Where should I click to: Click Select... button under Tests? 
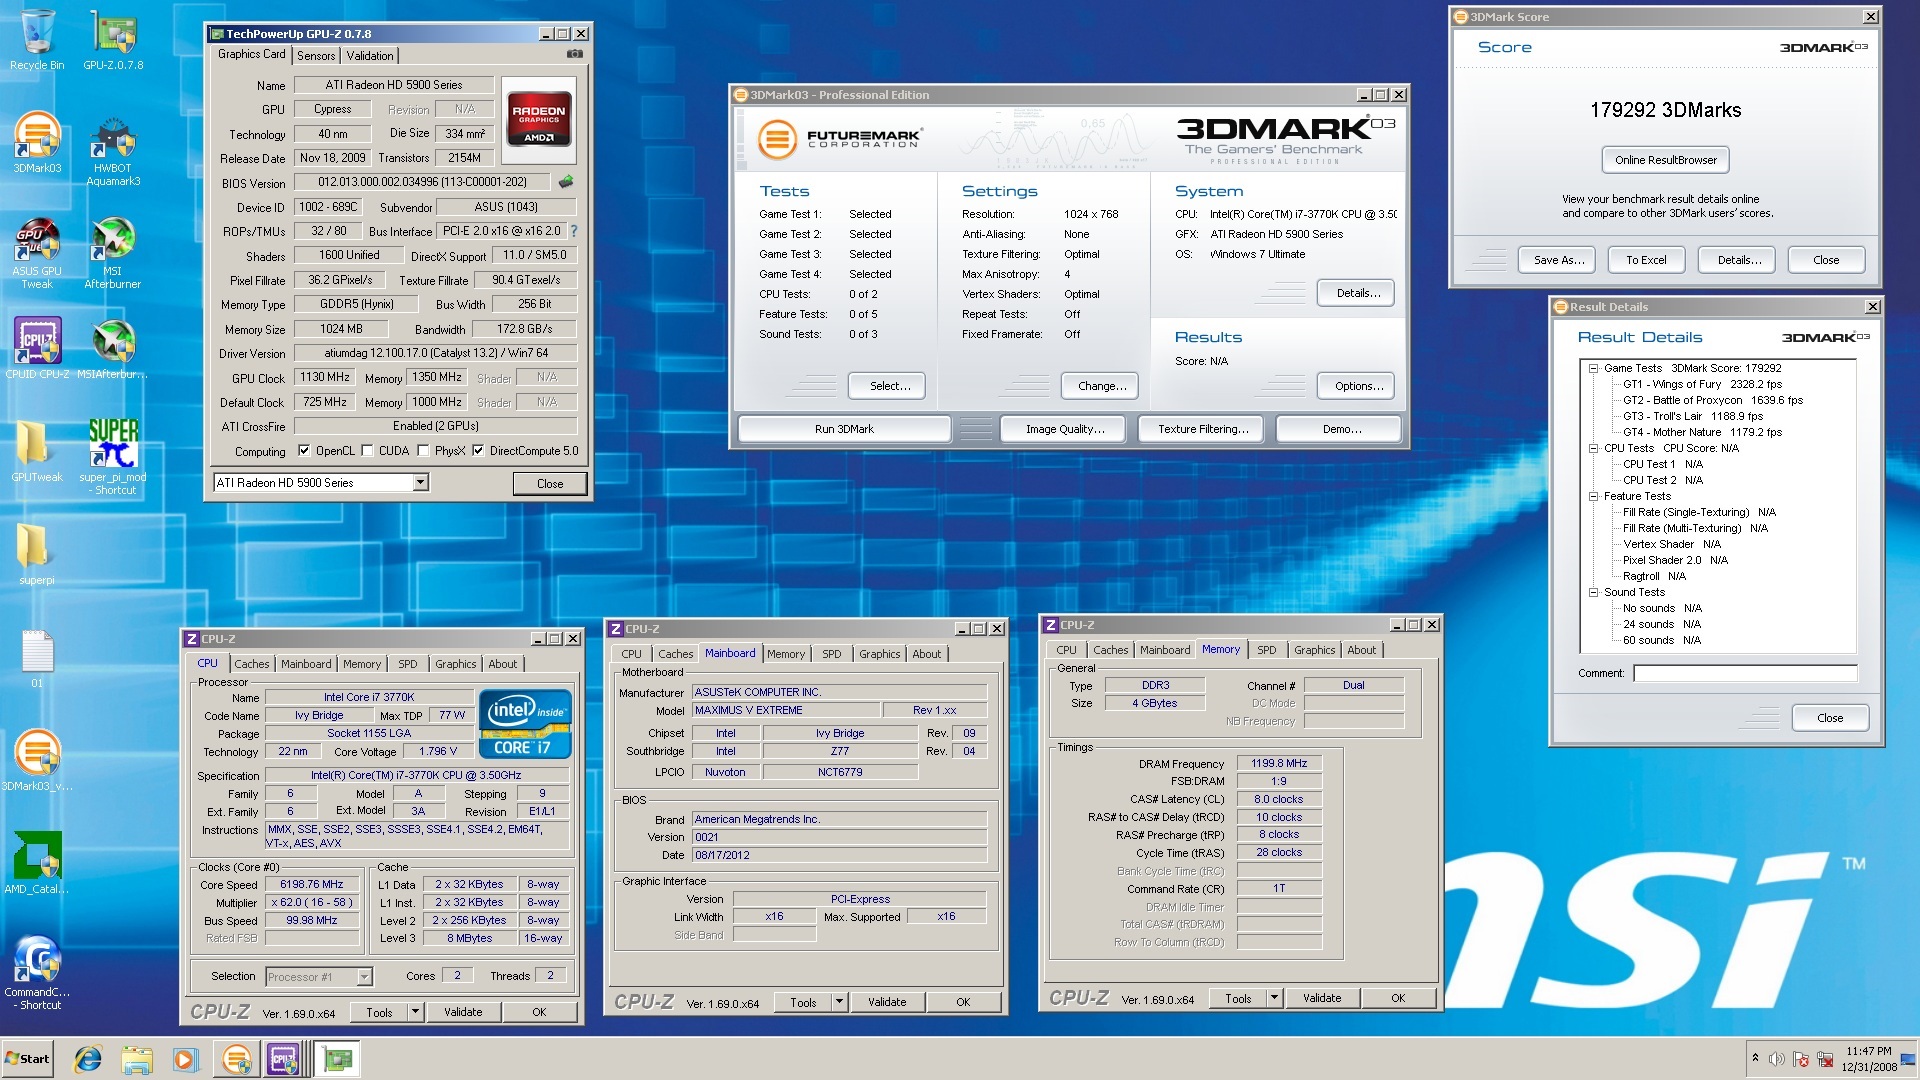(889, 386)
